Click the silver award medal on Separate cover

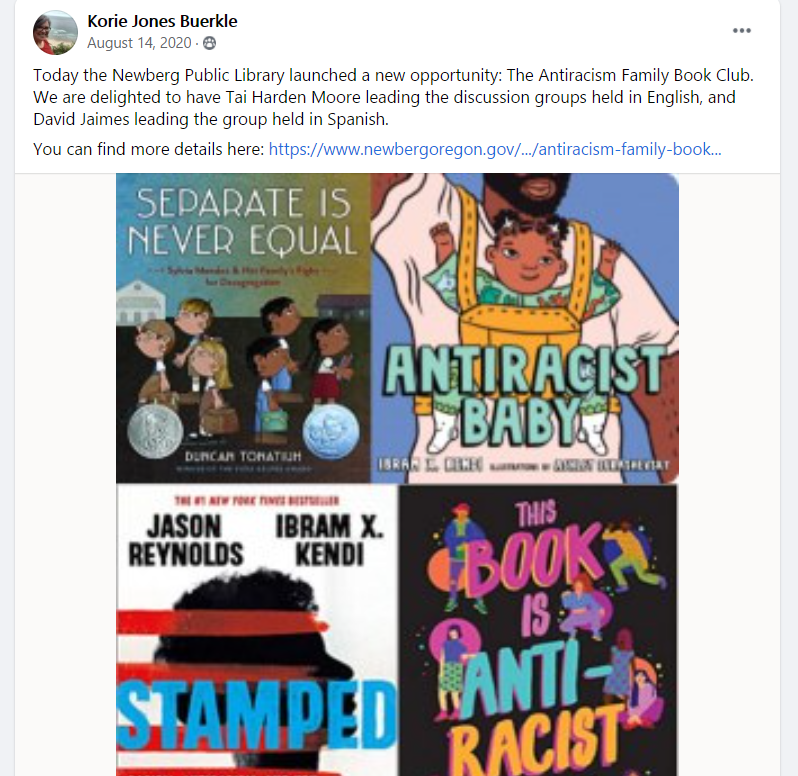pos(155,430)
